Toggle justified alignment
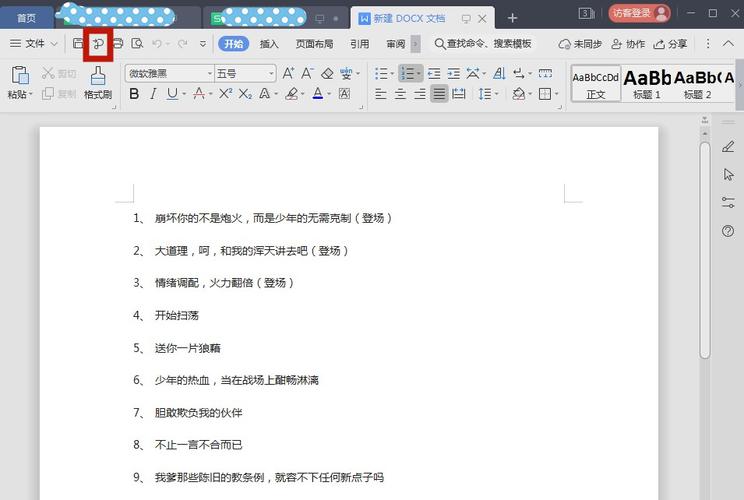744x500 pixels. [439, 94]
